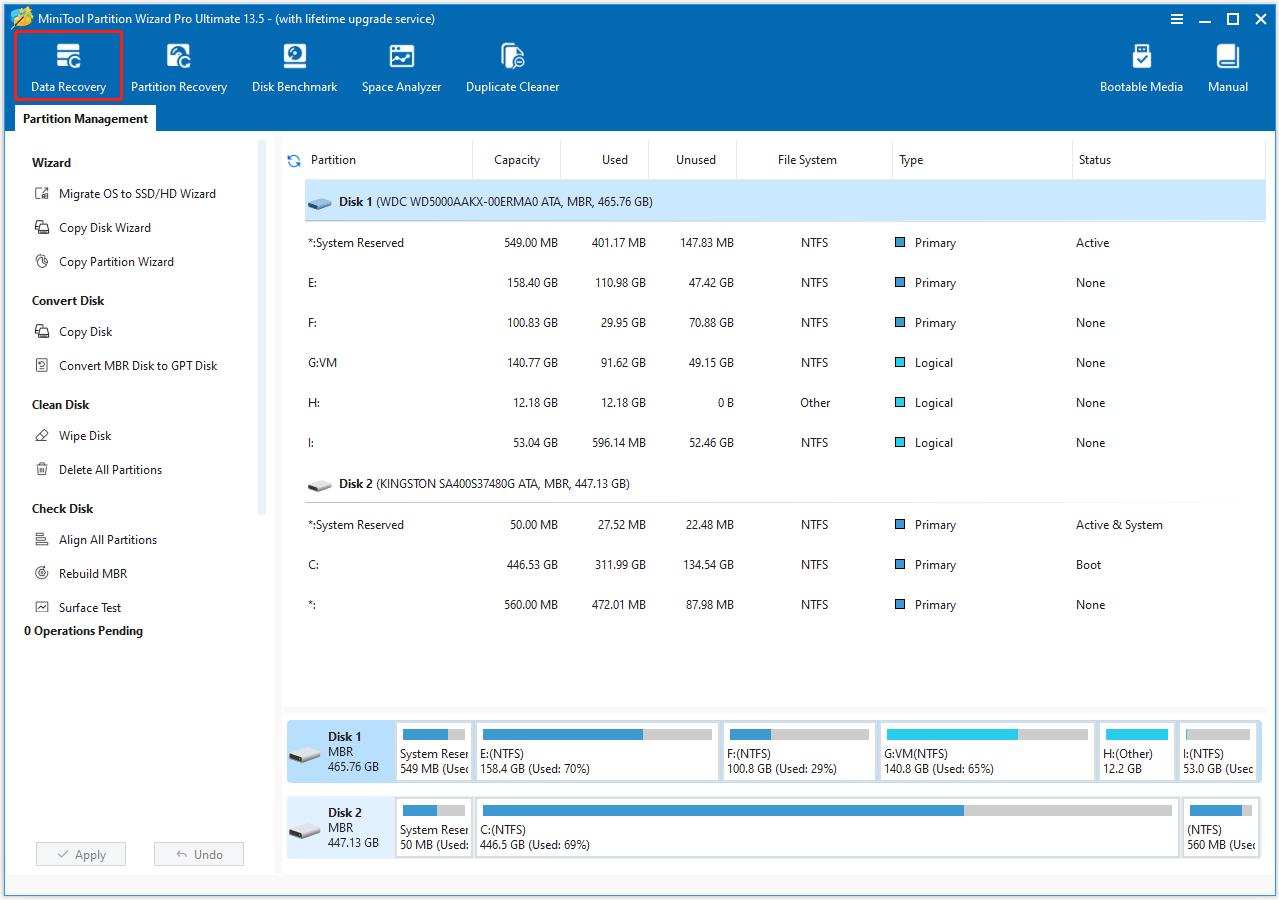Run the Disk Benchmark tool
This screenshot has height=900, width=1279.
pyautogui.click(x=294, y=65)
